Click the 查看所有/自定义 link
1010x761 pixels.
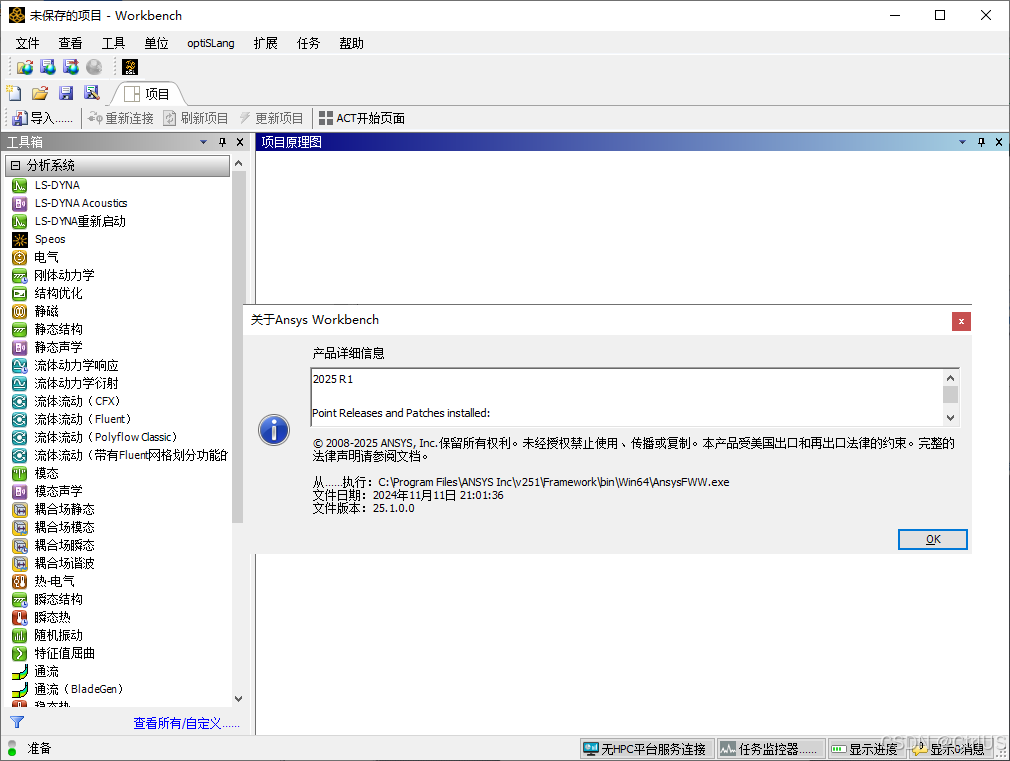pos(186,724)
